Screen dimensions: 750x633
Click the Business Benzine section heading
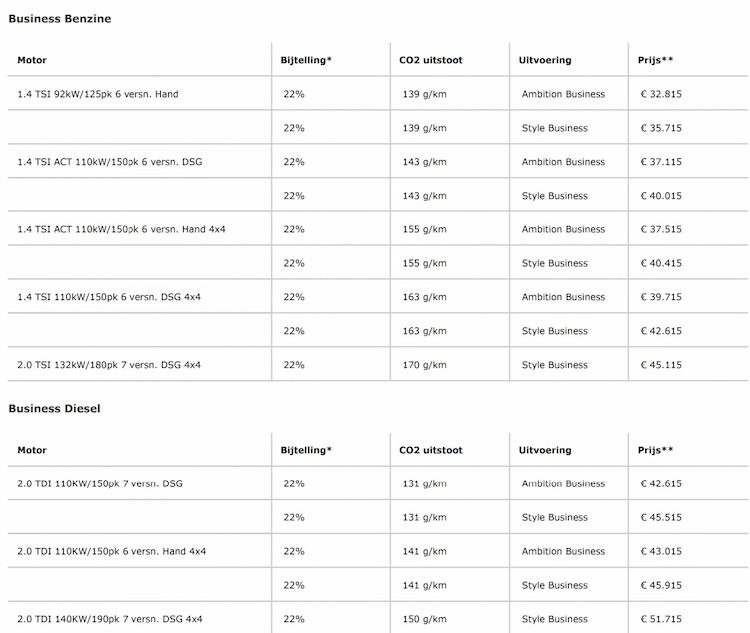click(x=60, y=19)
